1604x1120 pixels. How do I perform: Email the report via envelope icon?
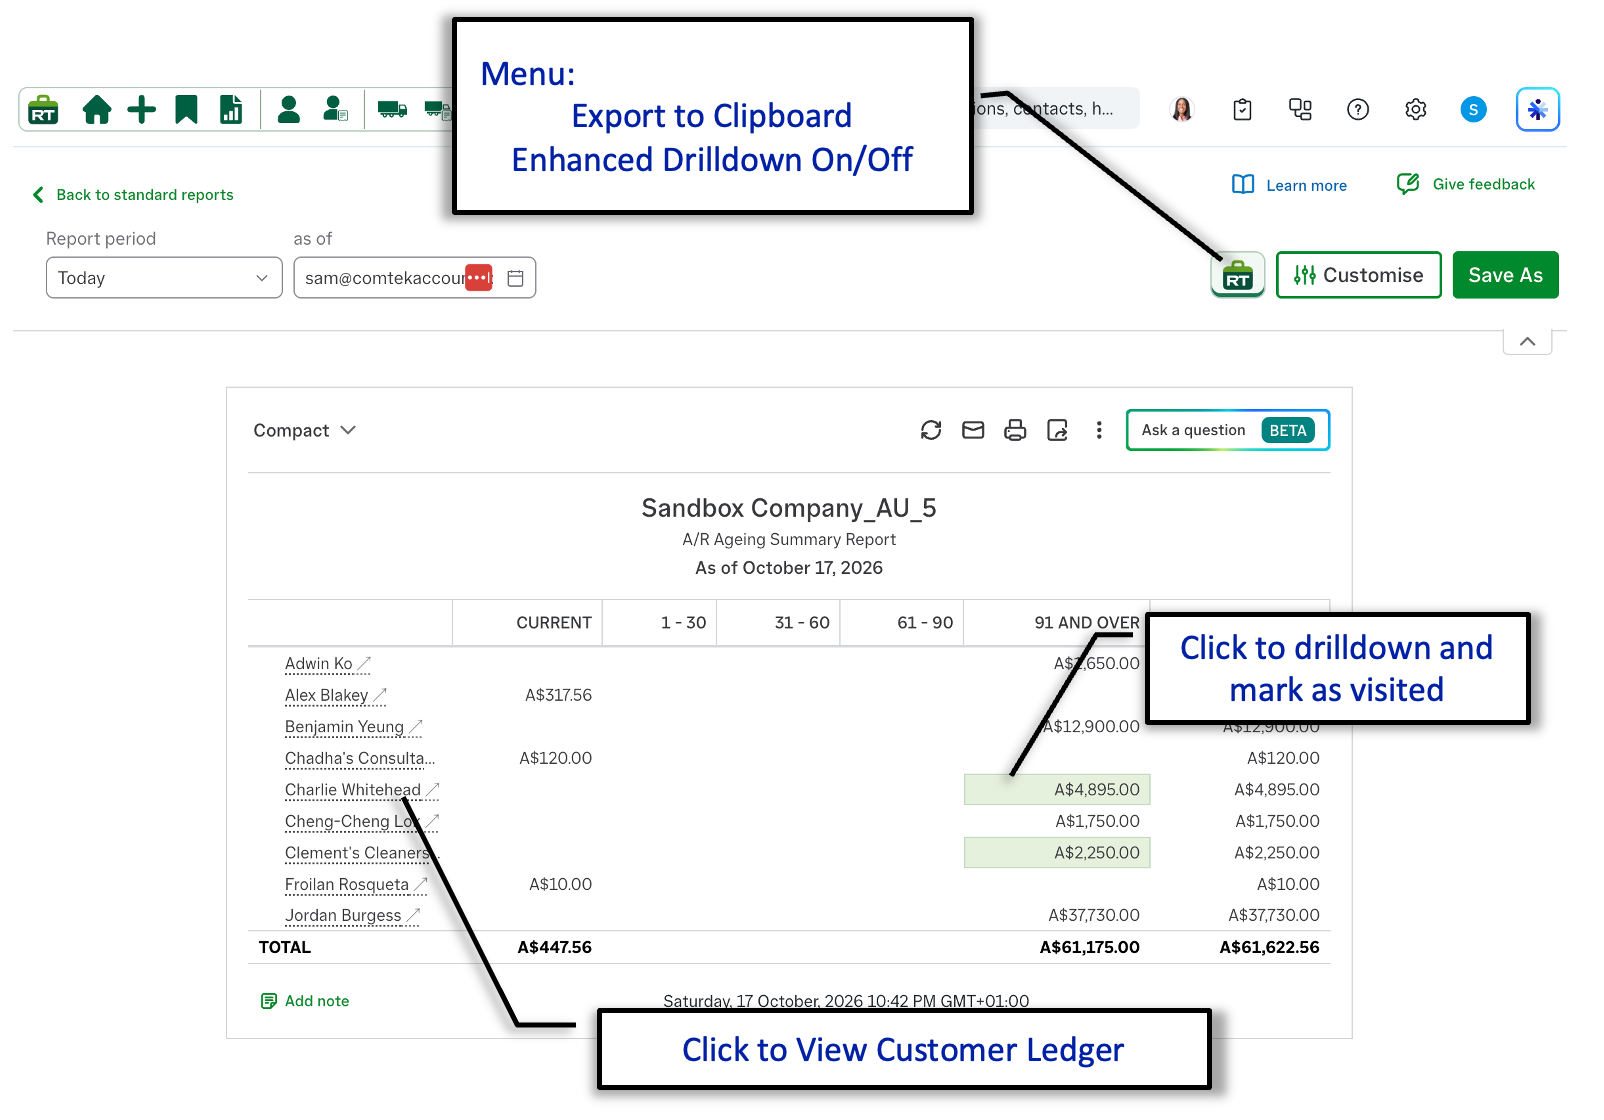[x=973, y=430]
